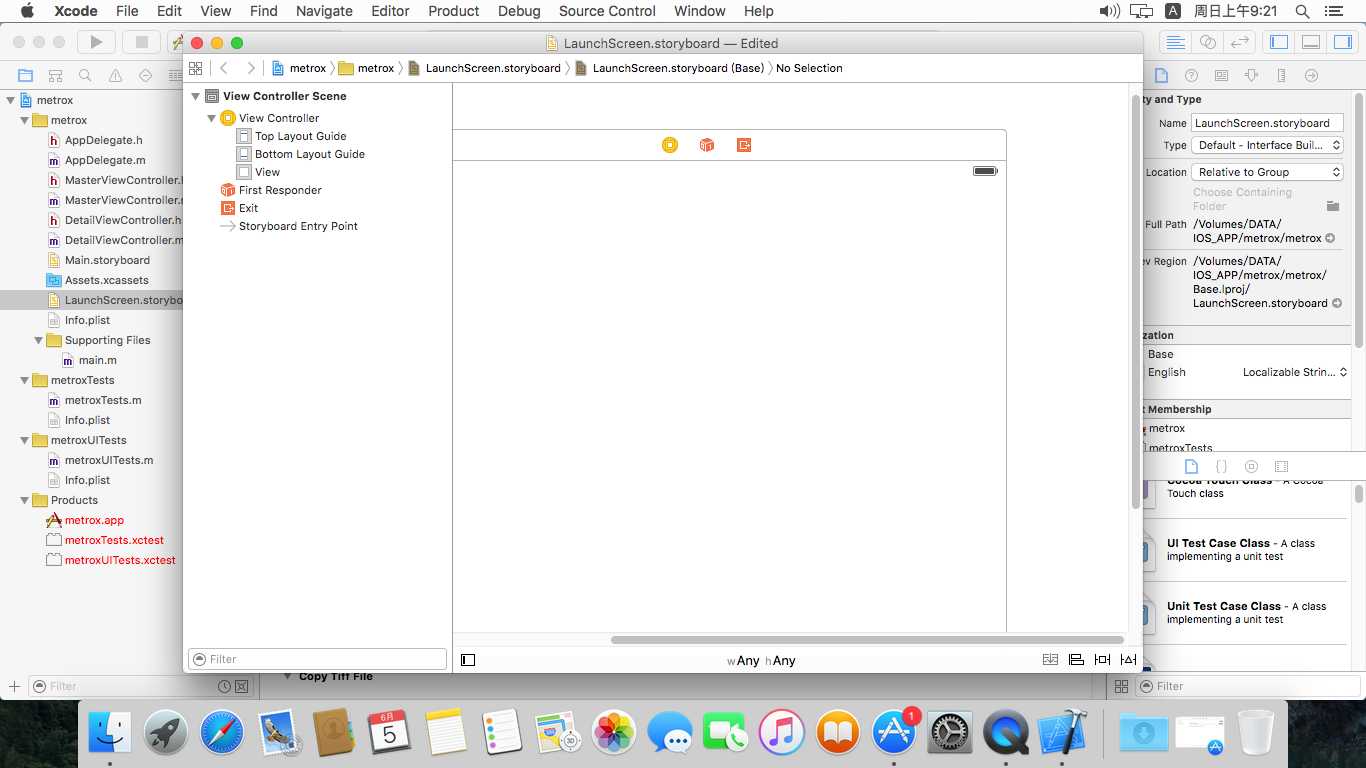Collapse the Supporting Files group
This screenshot has width=1366, height=768.
pos(38,340)
